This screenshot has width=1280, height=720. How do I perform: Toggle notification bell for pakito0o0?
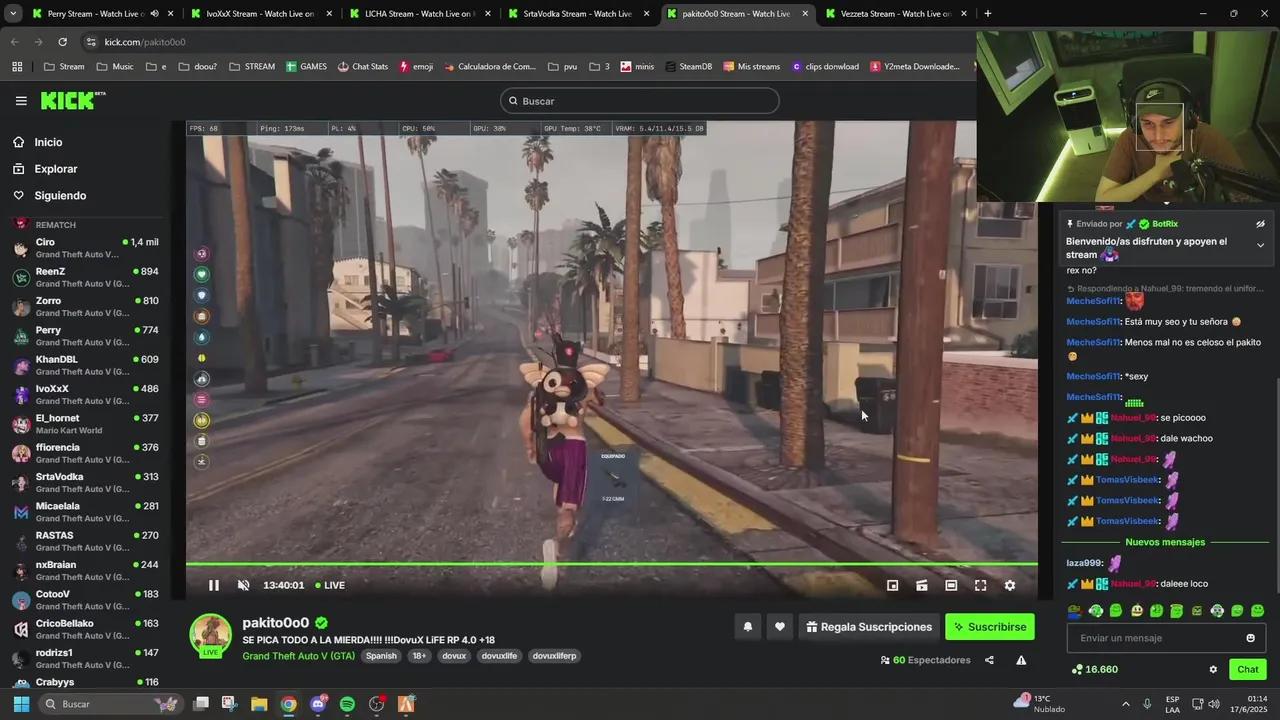(x=747, y=627)
